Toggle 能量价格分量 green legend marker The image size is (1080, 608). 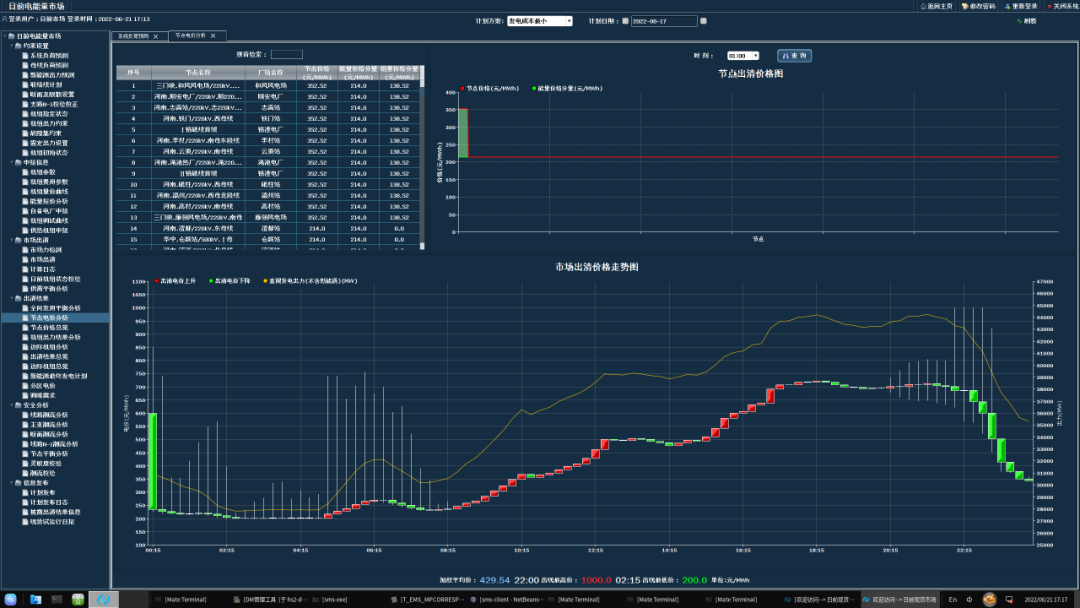(x=534, y=89)
